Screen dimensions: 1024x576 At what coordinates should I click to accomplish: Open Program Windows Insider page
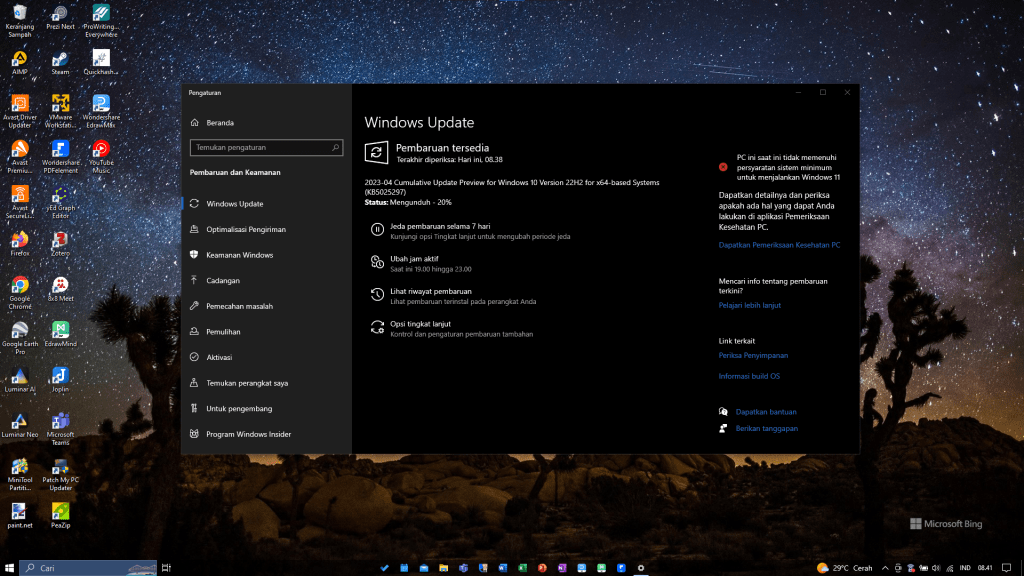coord(249,434)
